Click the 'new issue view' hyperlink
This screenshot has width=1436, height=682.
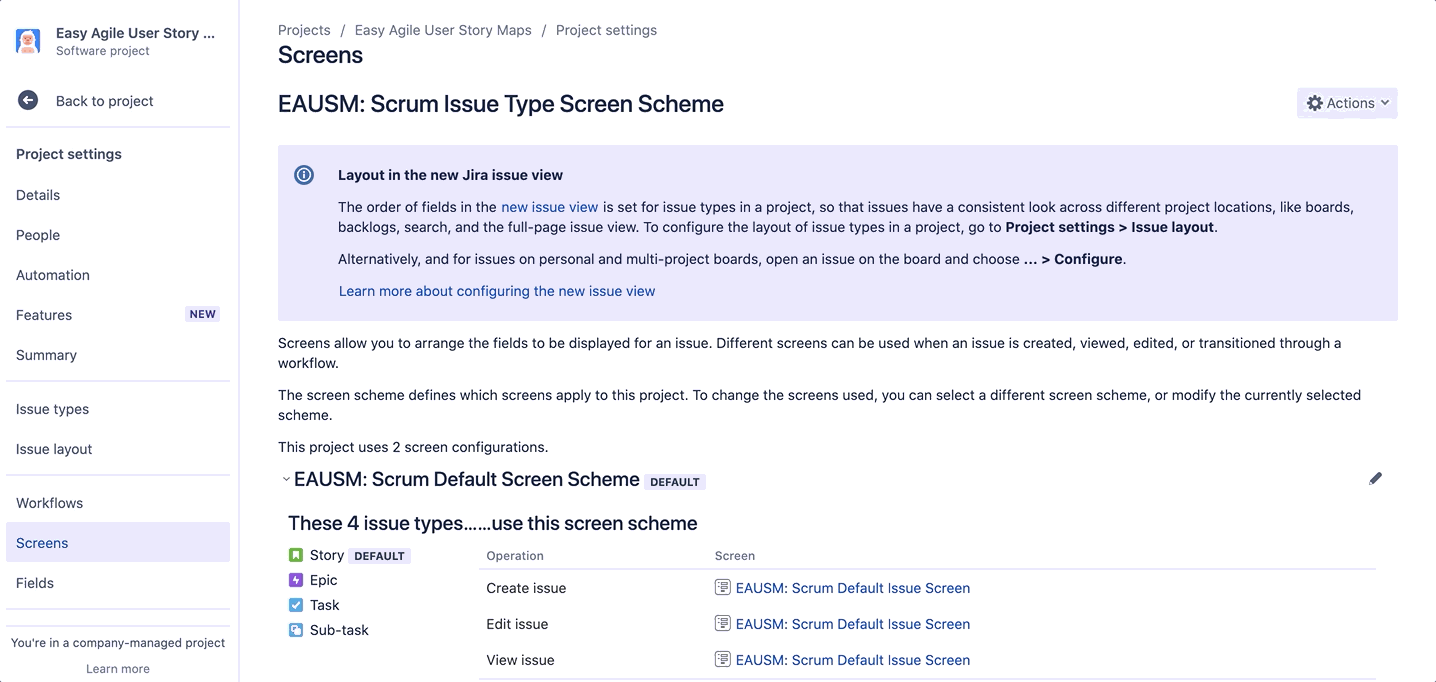coord(549,207)
